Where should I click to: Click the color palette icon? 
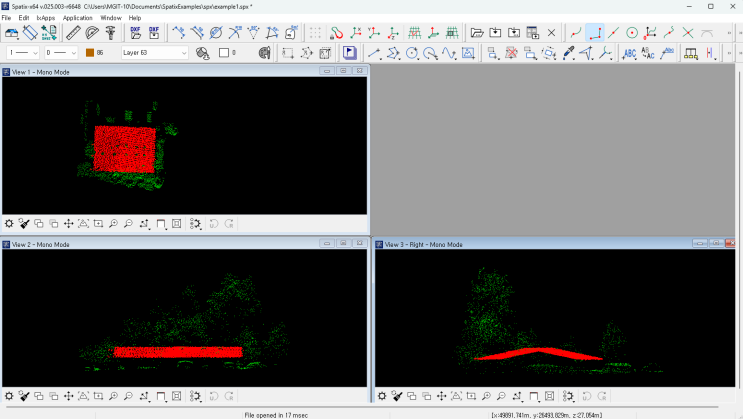tap(264, 53)
